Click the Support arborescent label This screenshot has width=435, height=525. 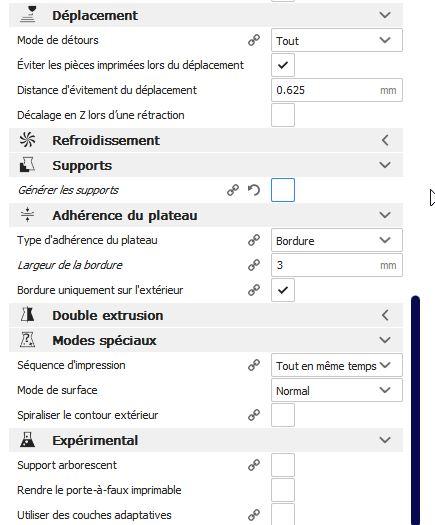point(67,465)
